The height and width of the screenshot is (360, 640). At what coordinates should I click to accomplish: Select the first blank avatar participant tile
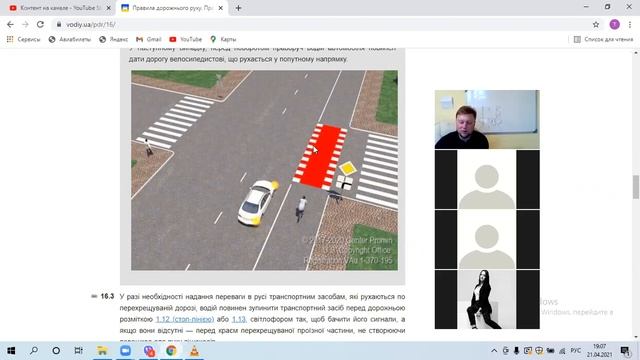pyautogui.click(x=487, y=179)
